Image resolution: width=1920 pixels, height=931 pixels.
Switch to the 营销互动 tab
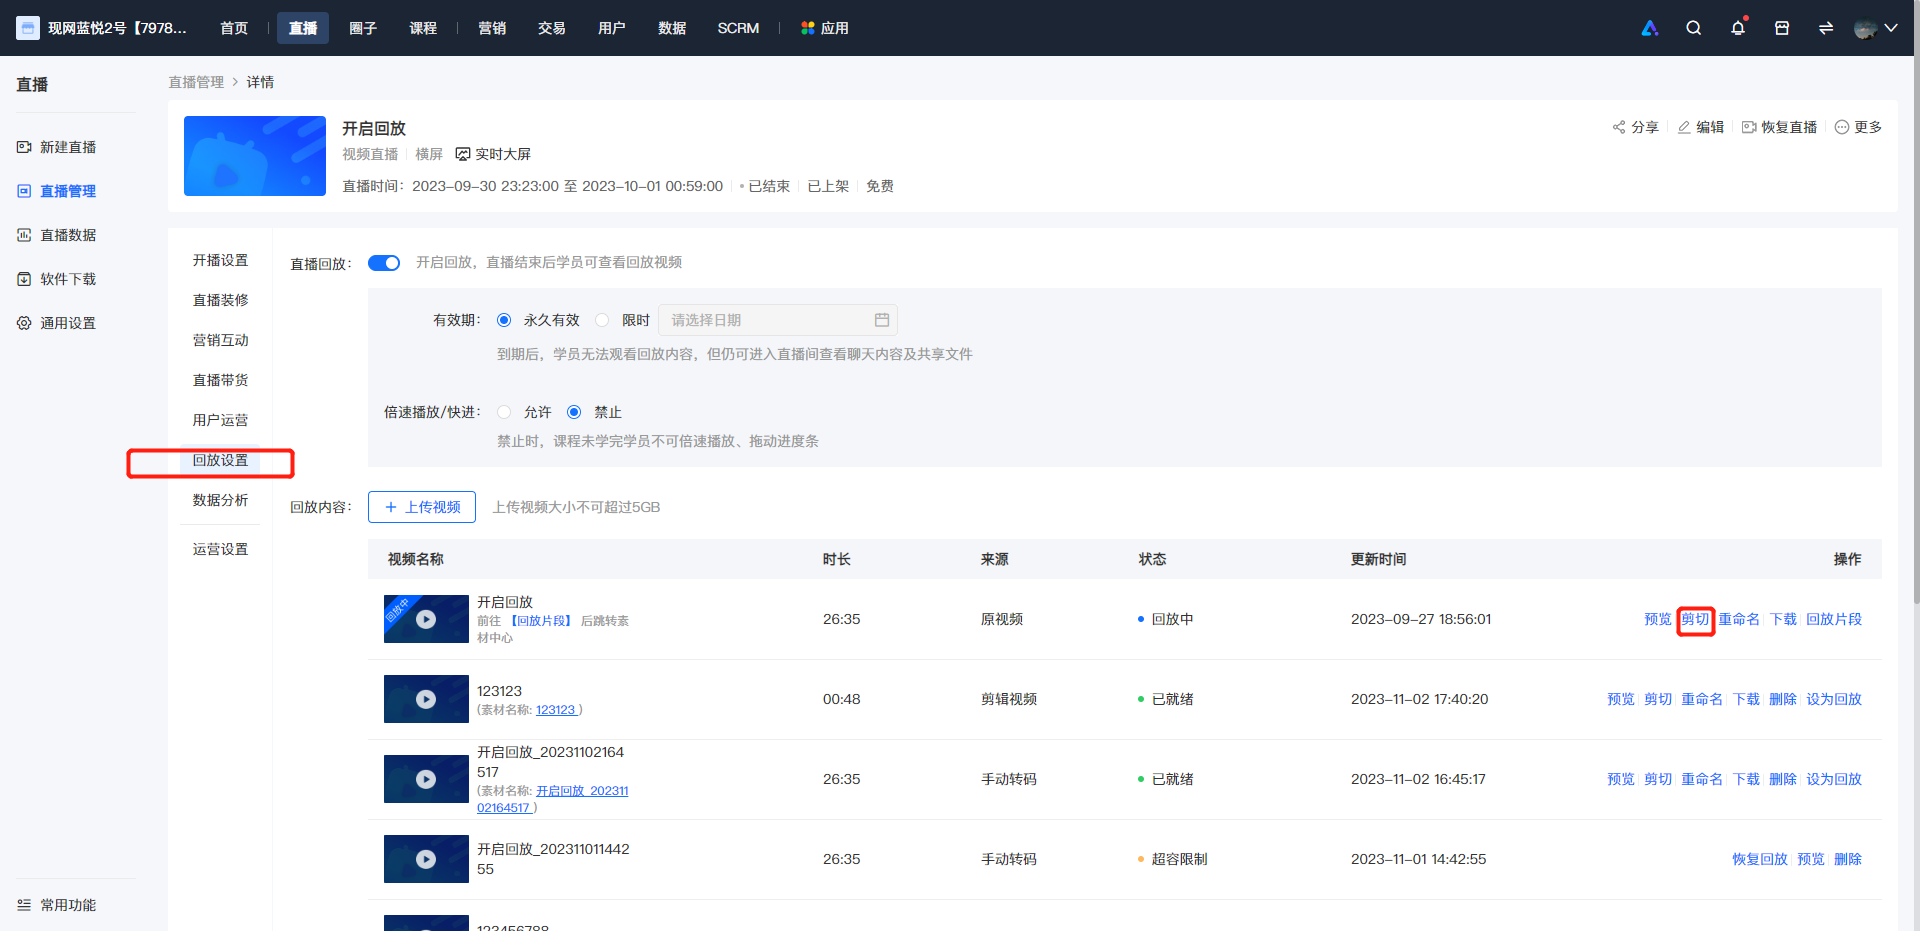coord(220,340)
